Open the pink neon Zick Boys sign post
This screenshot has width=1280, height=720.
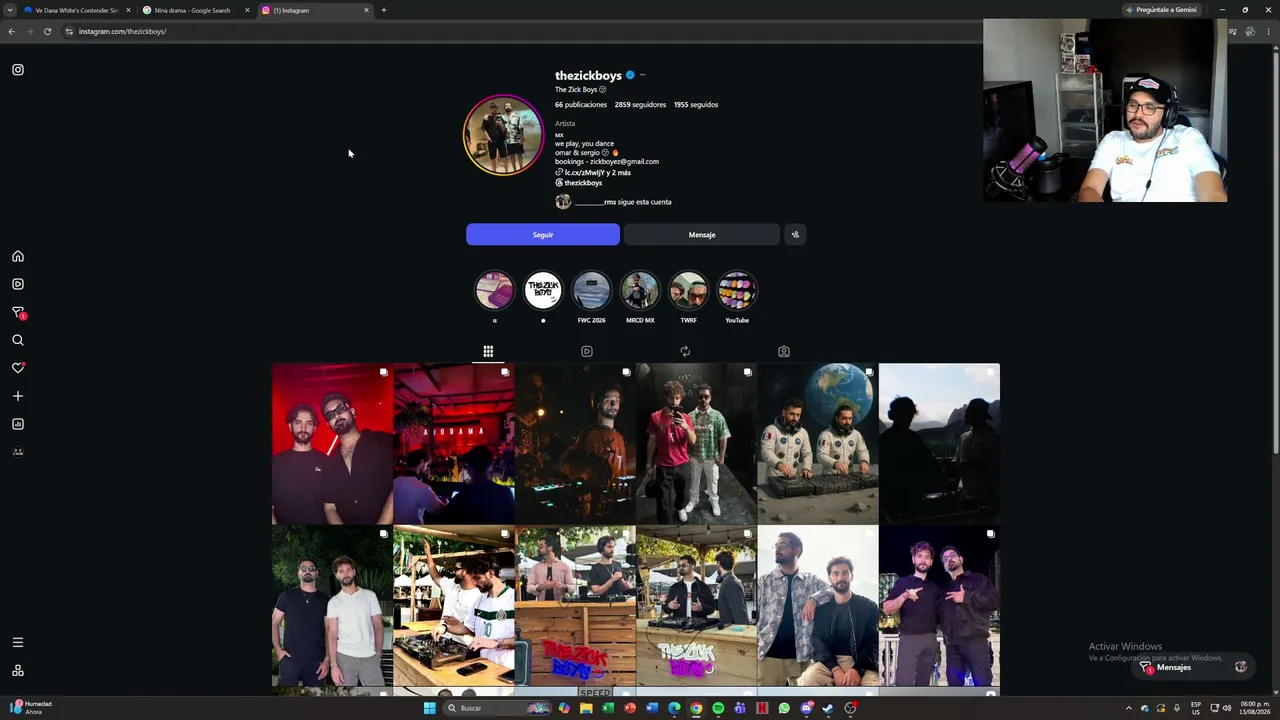point(696,606)
